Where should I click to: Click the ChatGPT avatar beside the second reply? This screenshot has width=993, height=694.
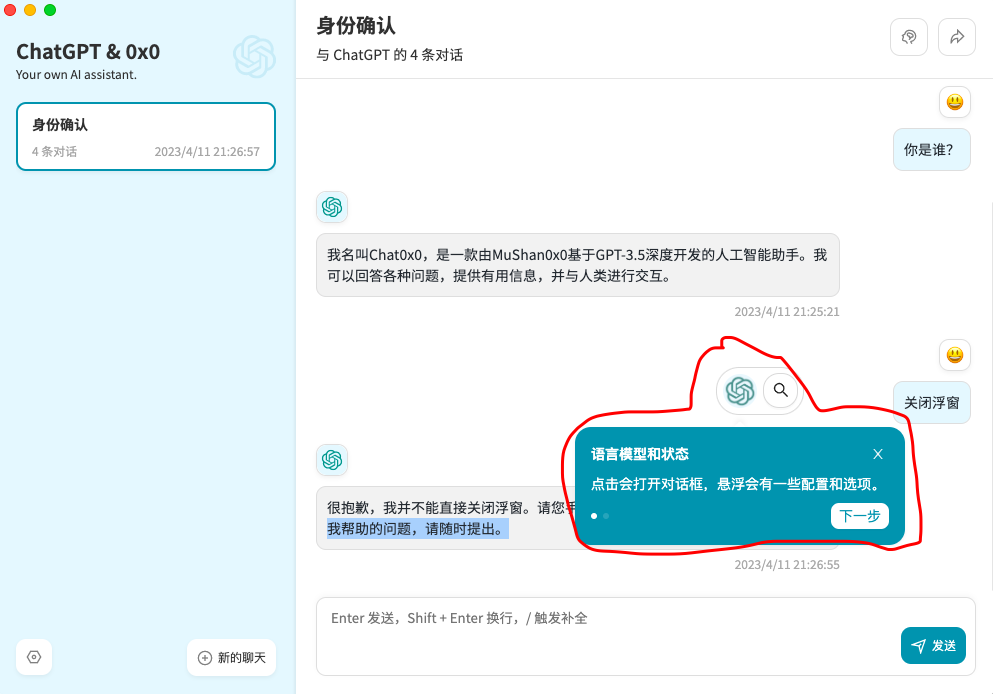click(x=332, y=460)
